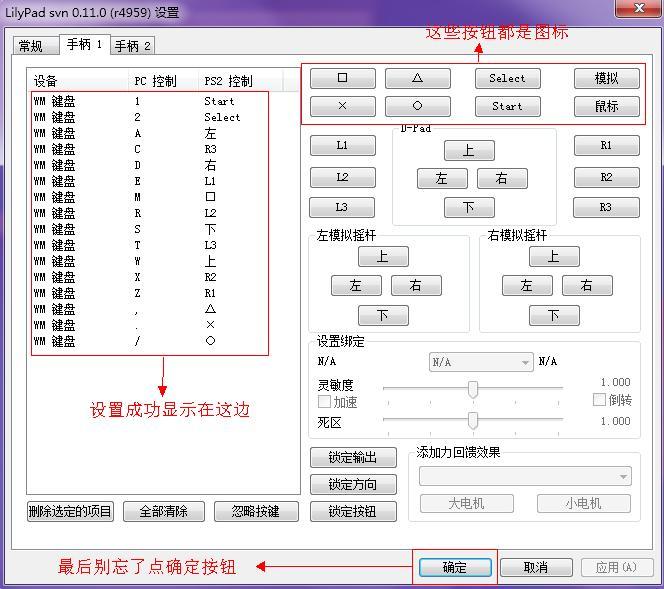Click 忽略按键 button
The height and width of the screenshot is (589, 664).
click(x=256, y=512)
